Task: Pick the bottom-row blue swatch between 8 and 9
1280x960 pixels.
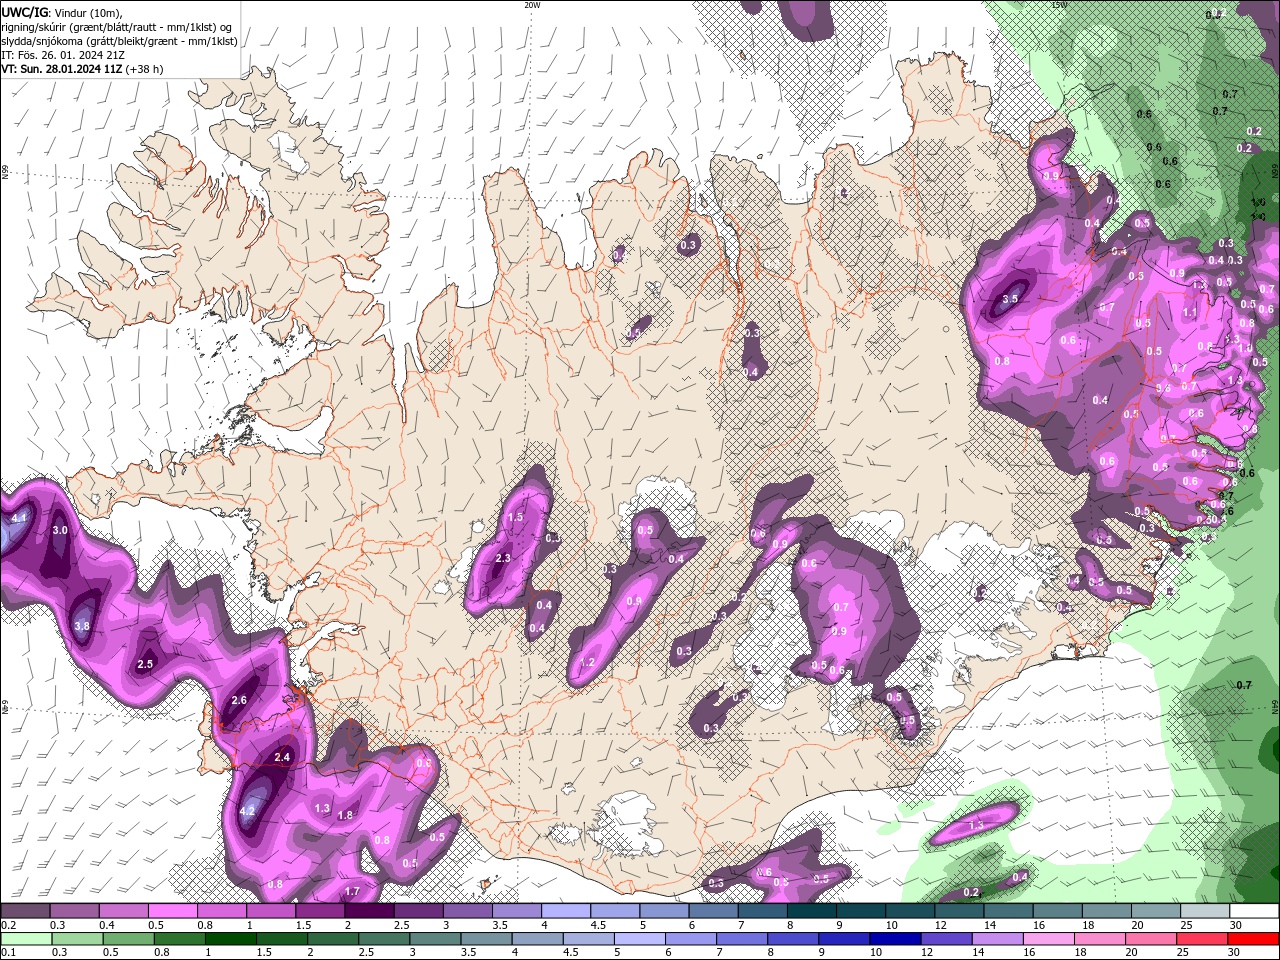Action: tap(792, 939)
